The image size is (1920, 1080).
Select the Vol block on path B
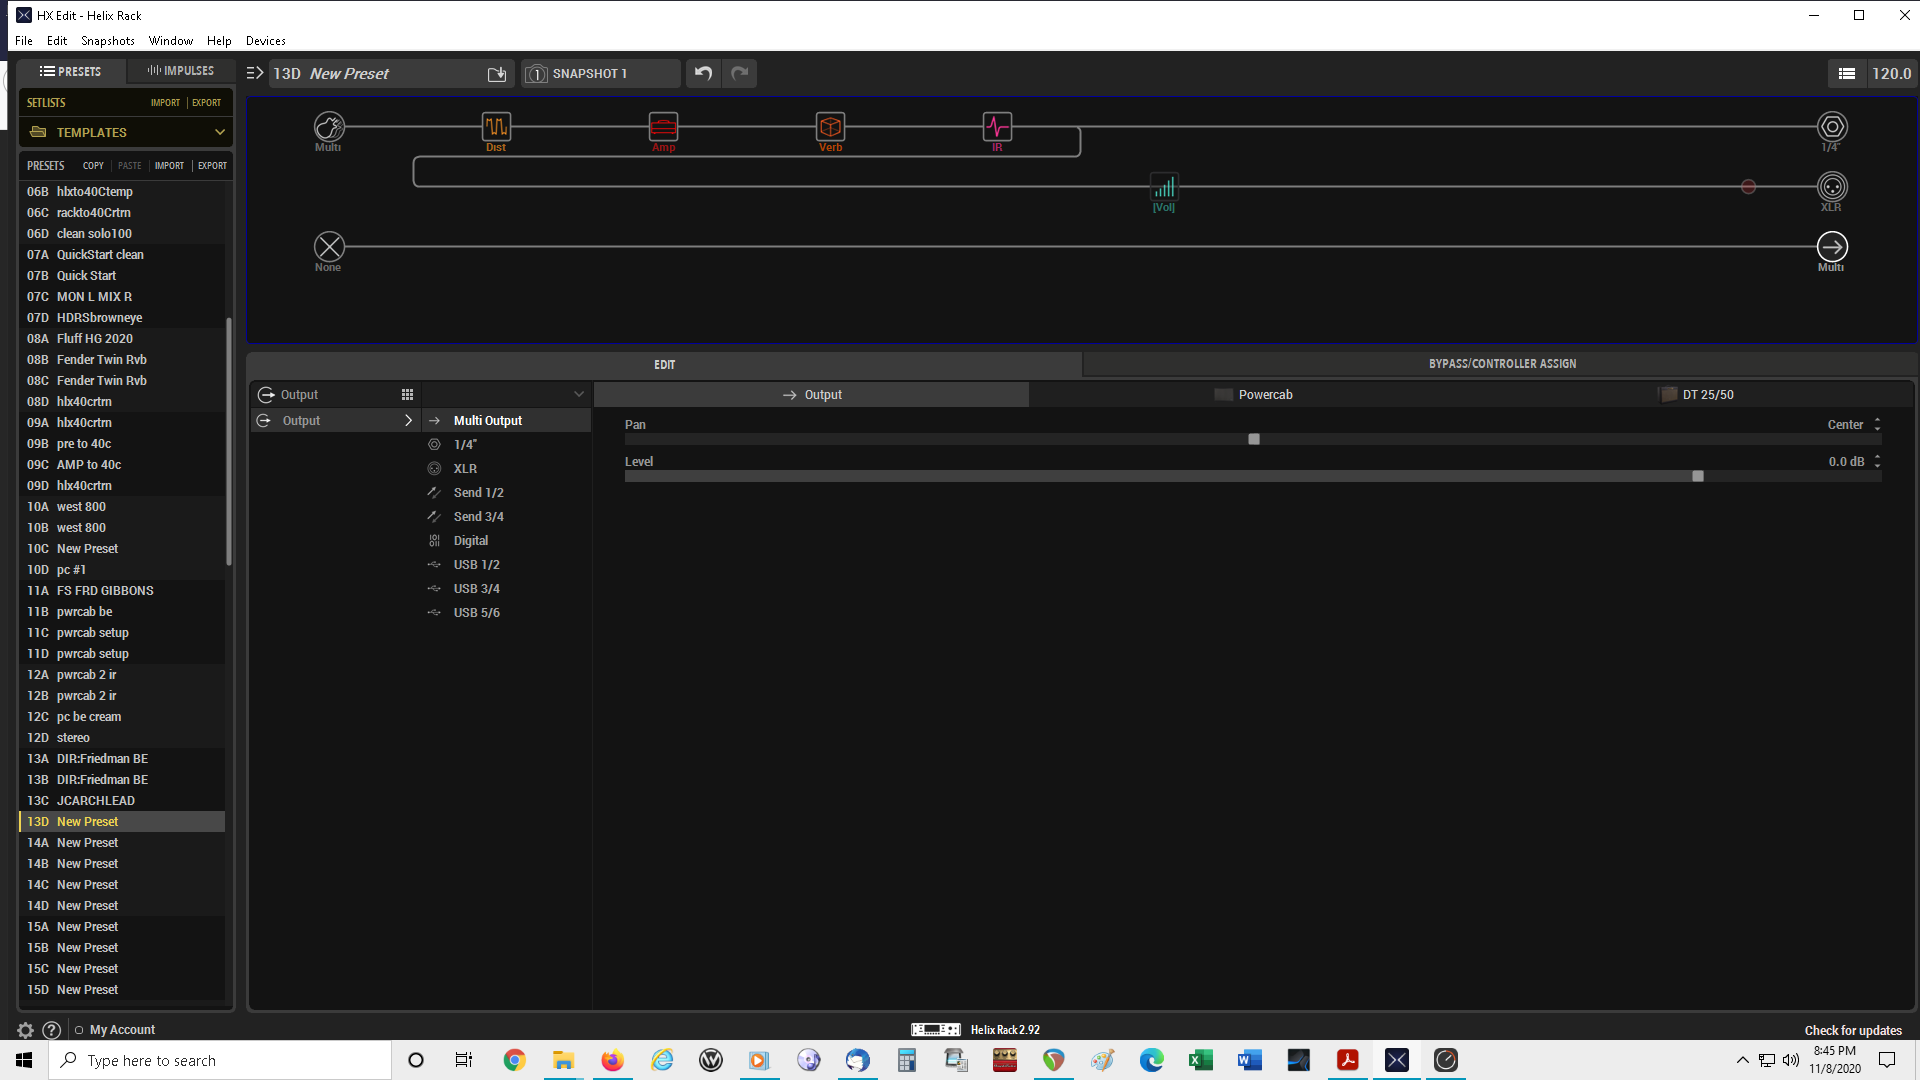pyautogui.click(x=1164, y=187)
